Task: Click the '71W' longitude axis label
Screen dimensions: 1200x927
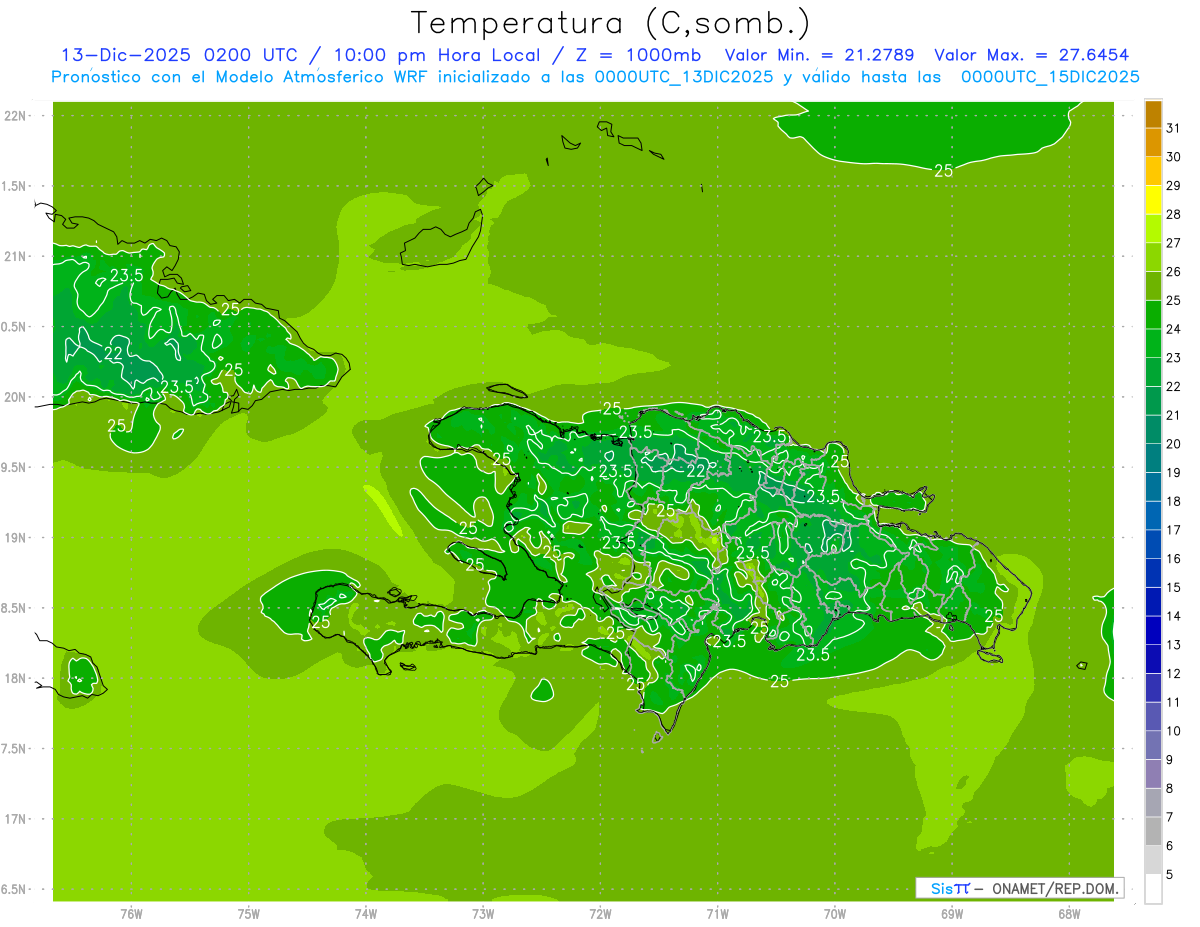Action: [717, 913]
